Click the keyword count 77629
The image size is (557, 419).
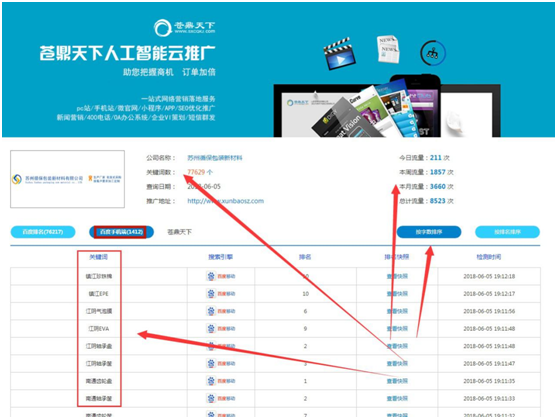(x=196, y=172)
